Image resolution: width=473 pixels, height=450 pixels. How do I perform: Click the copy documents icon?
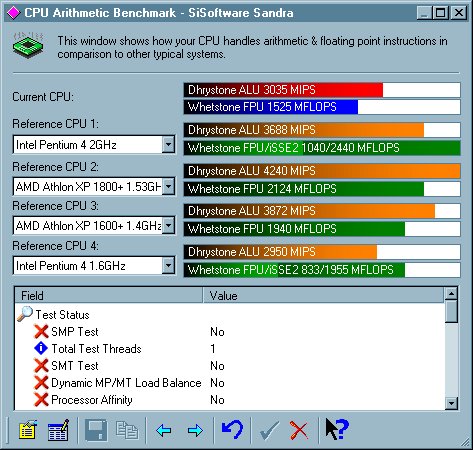[127, 430]
